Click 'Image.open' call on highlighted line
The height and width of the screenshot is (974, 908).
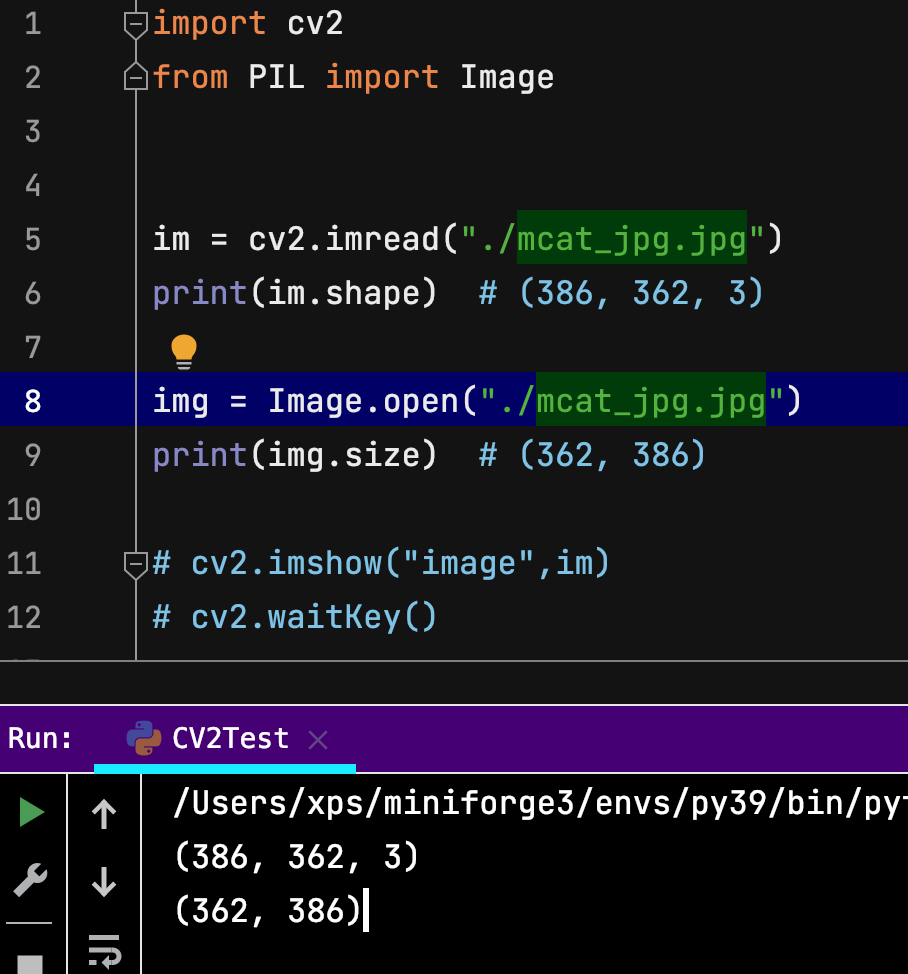(x=364, y=401)
